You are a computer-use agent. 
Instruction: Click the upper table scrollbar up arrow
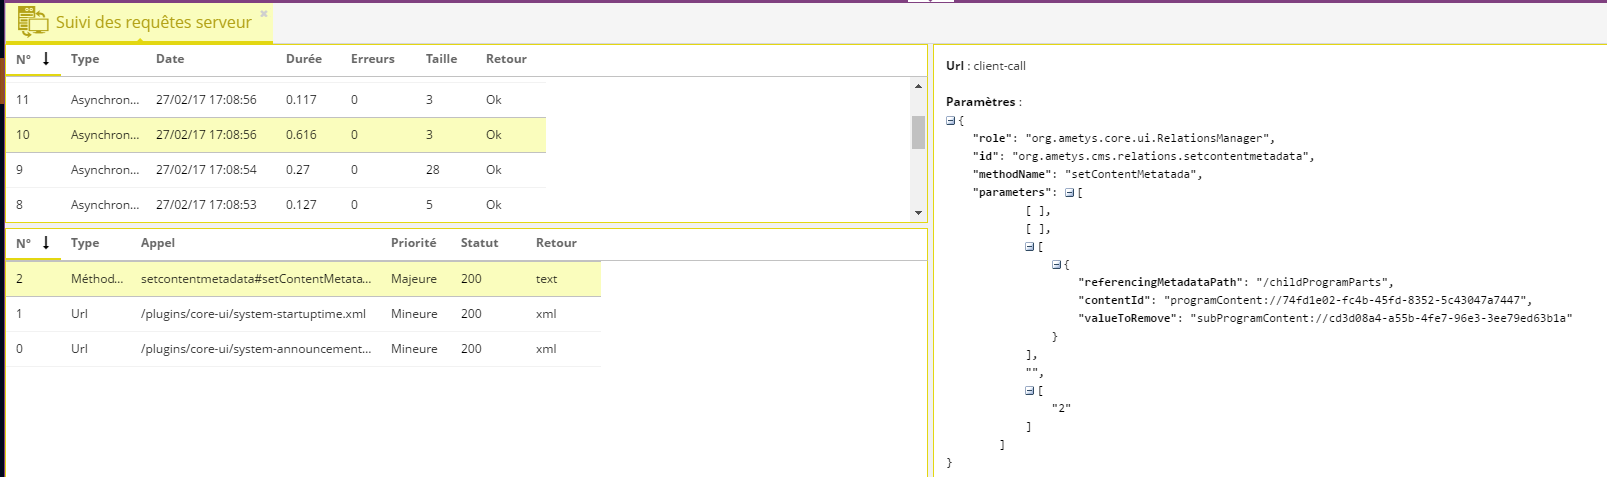[918, 86]
